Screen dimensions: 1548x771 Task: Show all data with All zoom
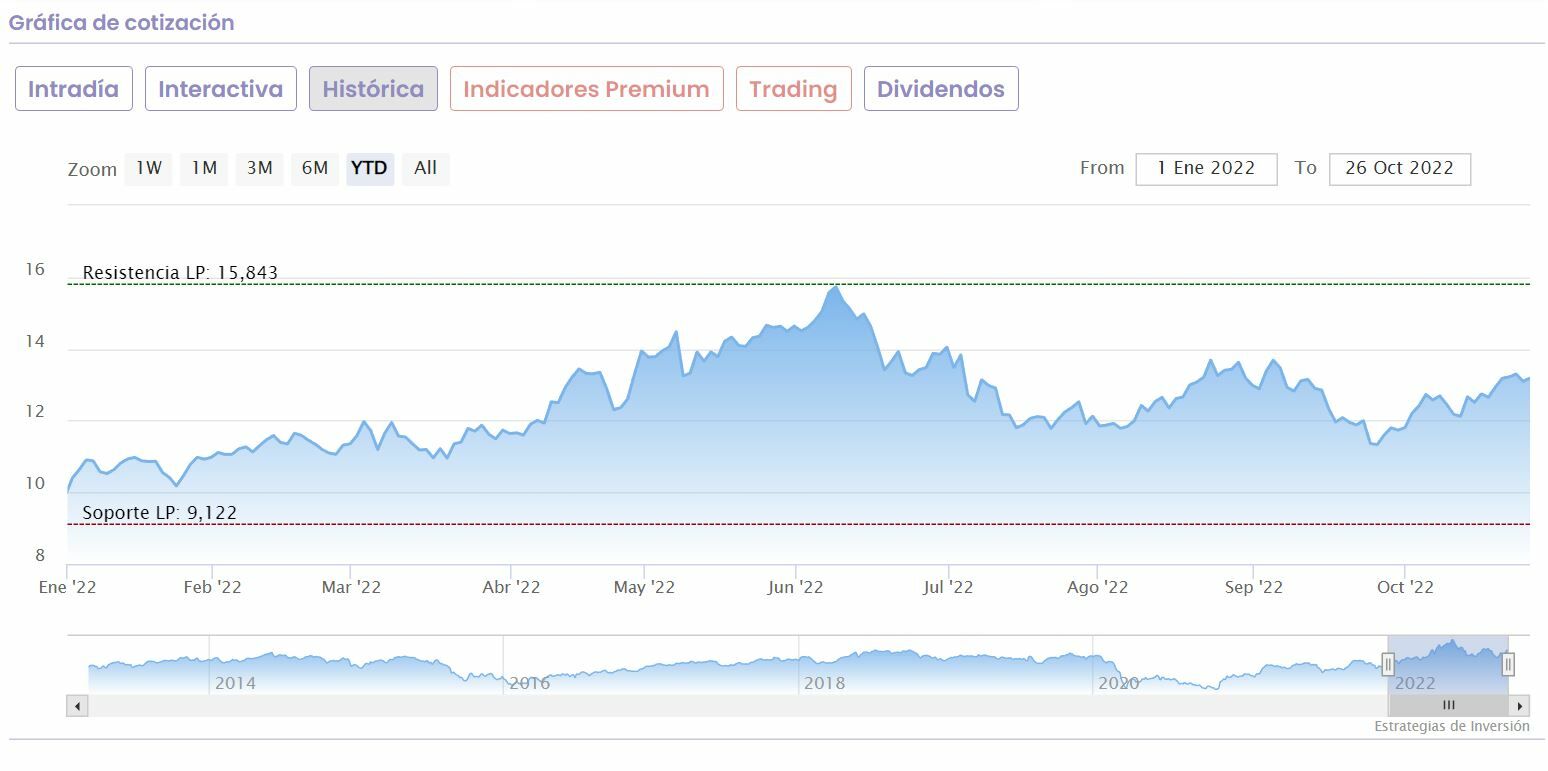tap(425, 169)
